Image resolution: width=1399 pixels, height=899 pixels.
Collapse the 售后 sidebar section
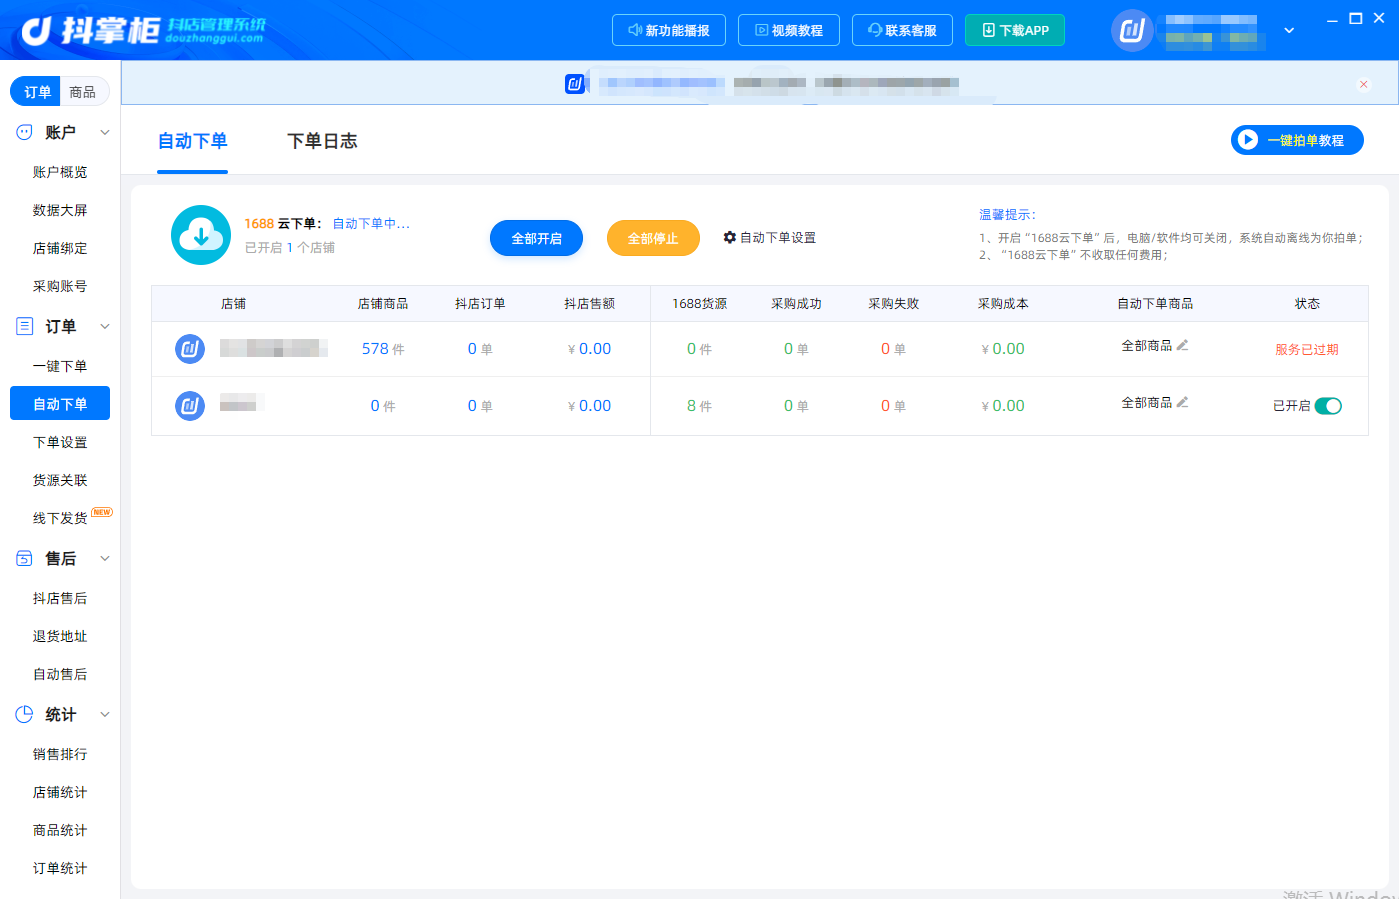pyautogui.click(x=105, y=558)
